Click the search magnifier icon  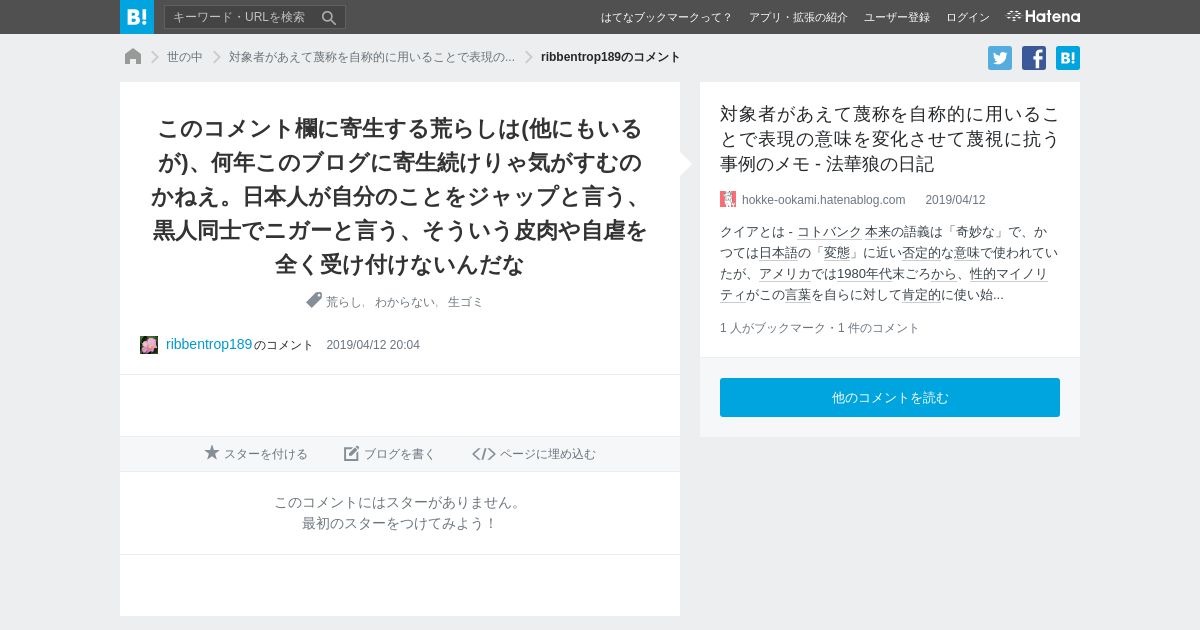[x=329, y=17]
